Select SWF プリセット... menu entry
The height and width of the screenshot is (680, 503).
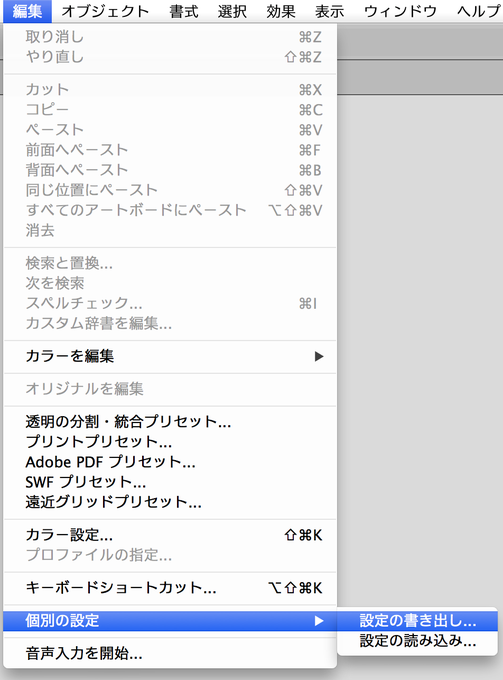point(170,482)
